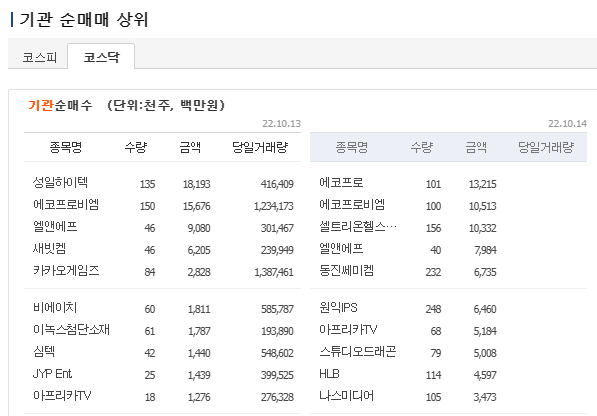Click the 새빗켐 stock name
Image resolution: width=597 pixels, height=416 pixels.
[x=49, y=249]
